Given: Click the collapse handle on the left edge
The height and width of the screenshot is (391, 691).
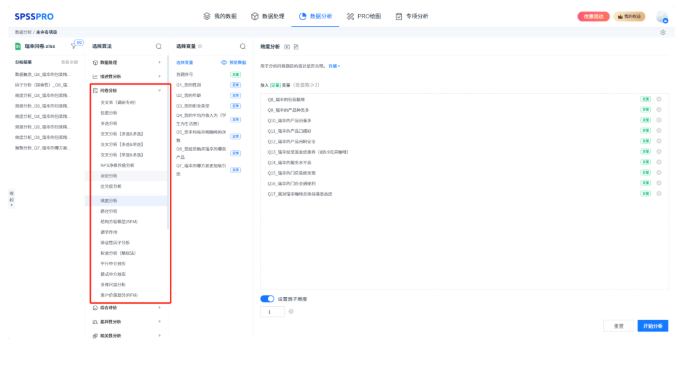Looking at the screenshot, I should tap(11, 199).
